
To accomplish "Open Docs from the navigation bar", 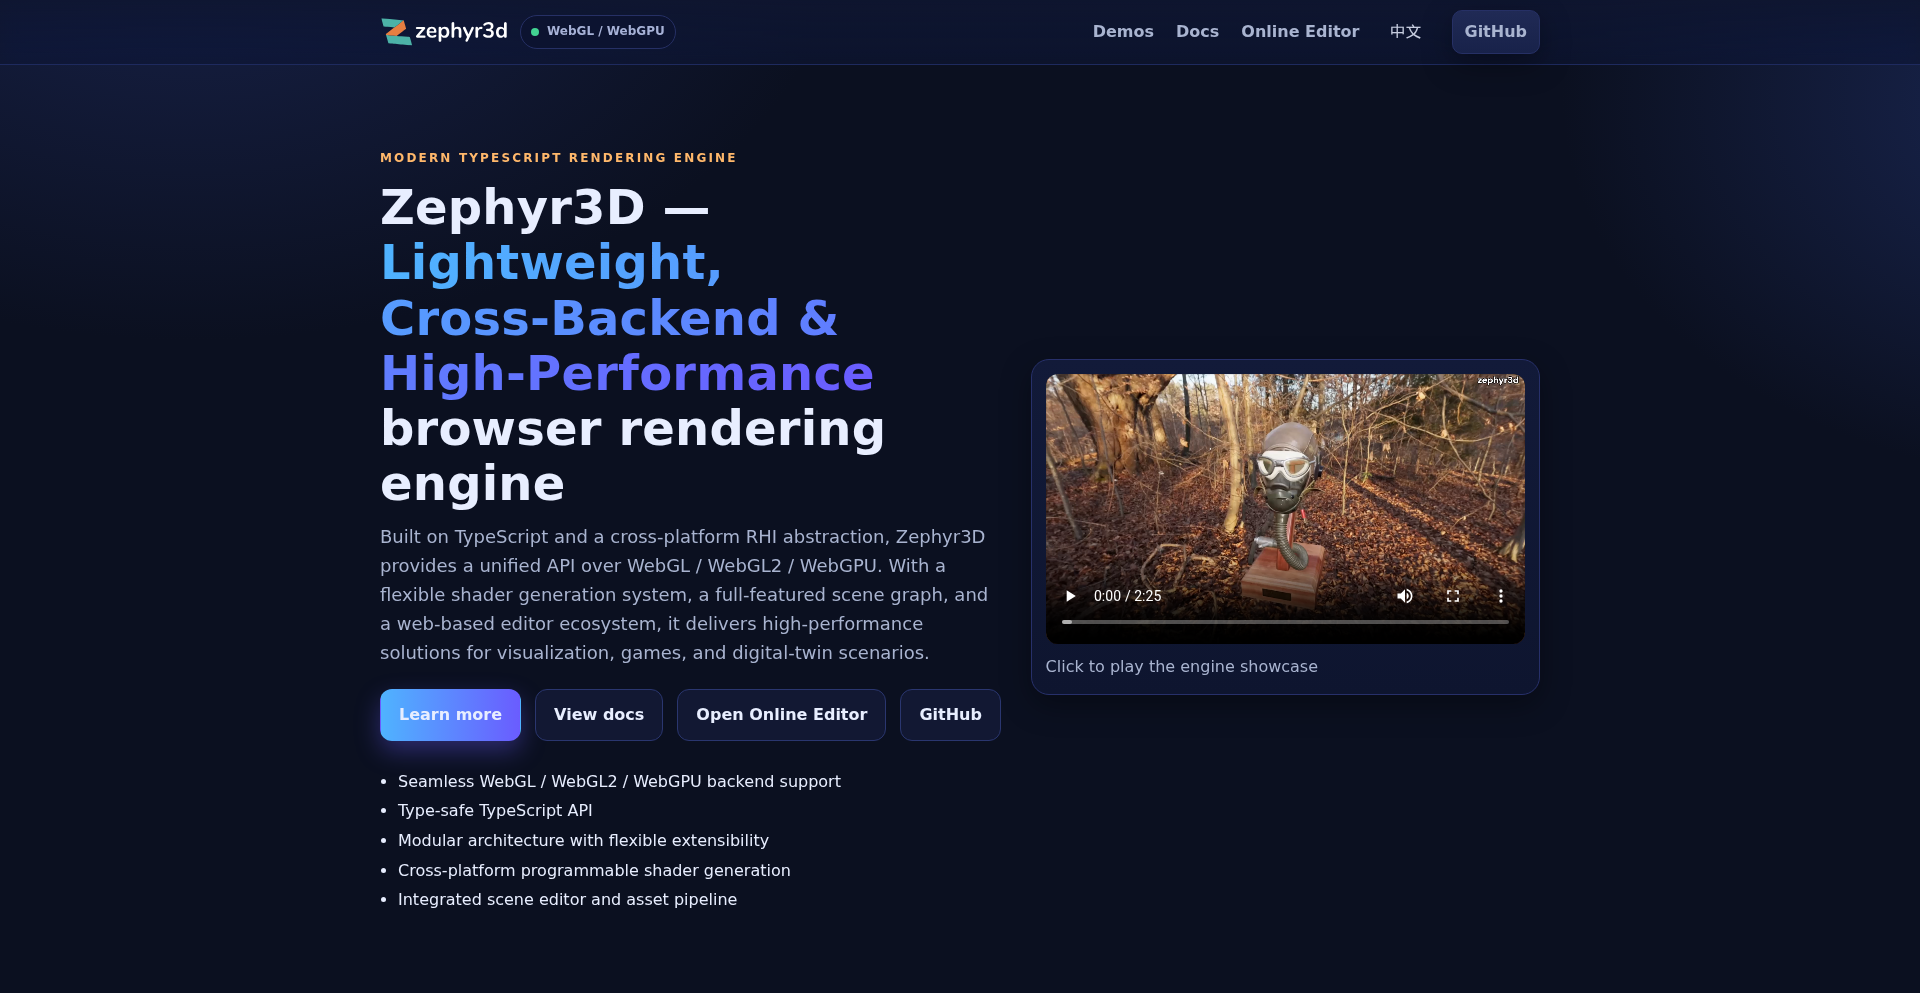I will tap(1197, 31).
